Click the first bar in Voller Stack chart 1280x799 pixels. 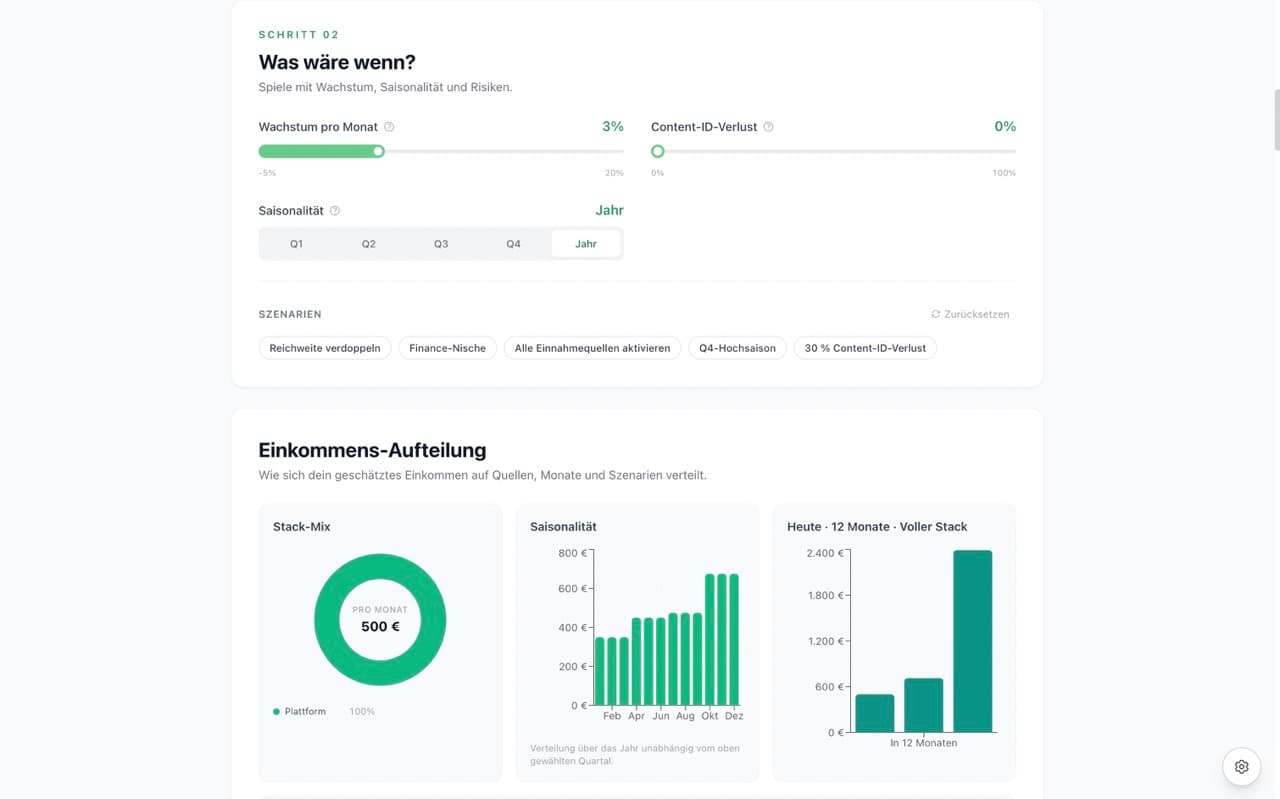click(x=875, y=713)
